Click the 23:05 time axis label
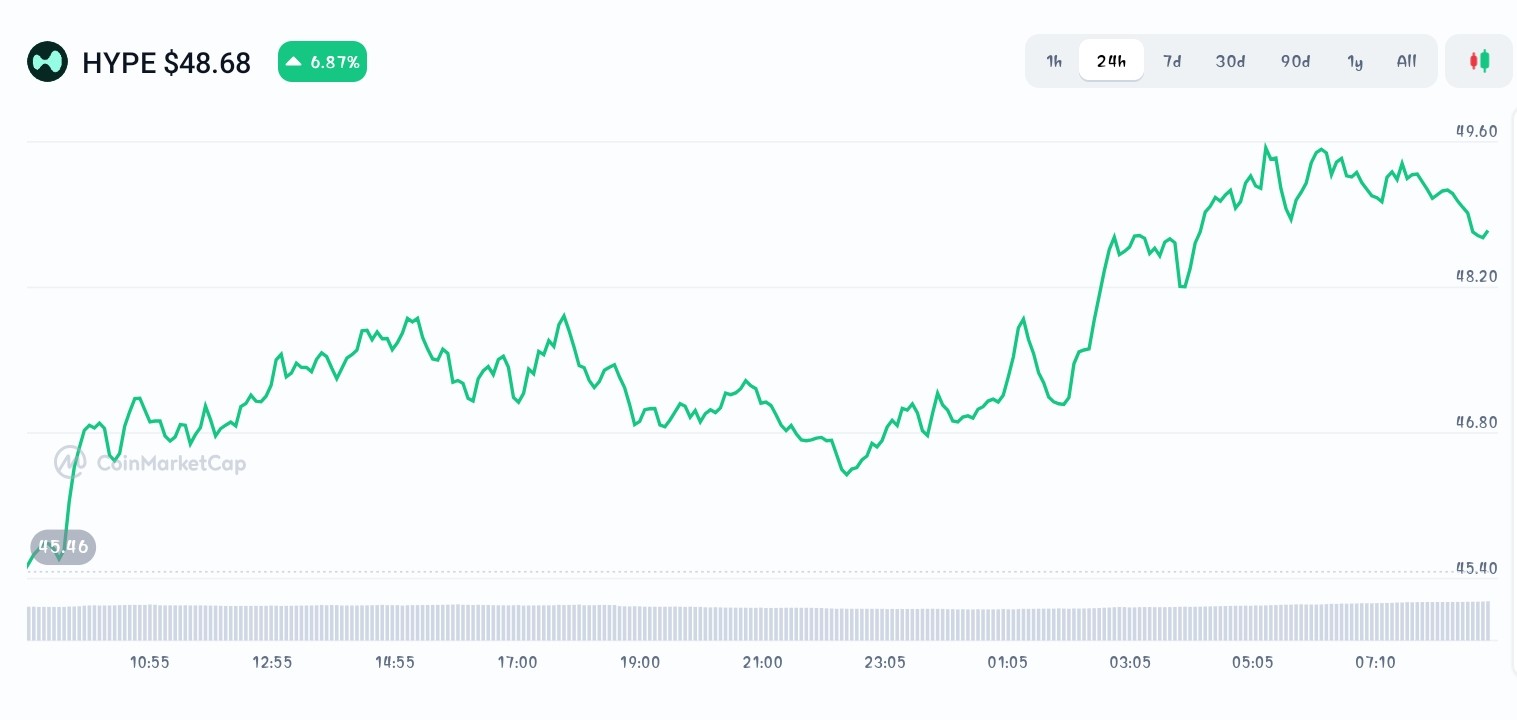The height and width of the screenshot is (720, 1517). point(885,662)
